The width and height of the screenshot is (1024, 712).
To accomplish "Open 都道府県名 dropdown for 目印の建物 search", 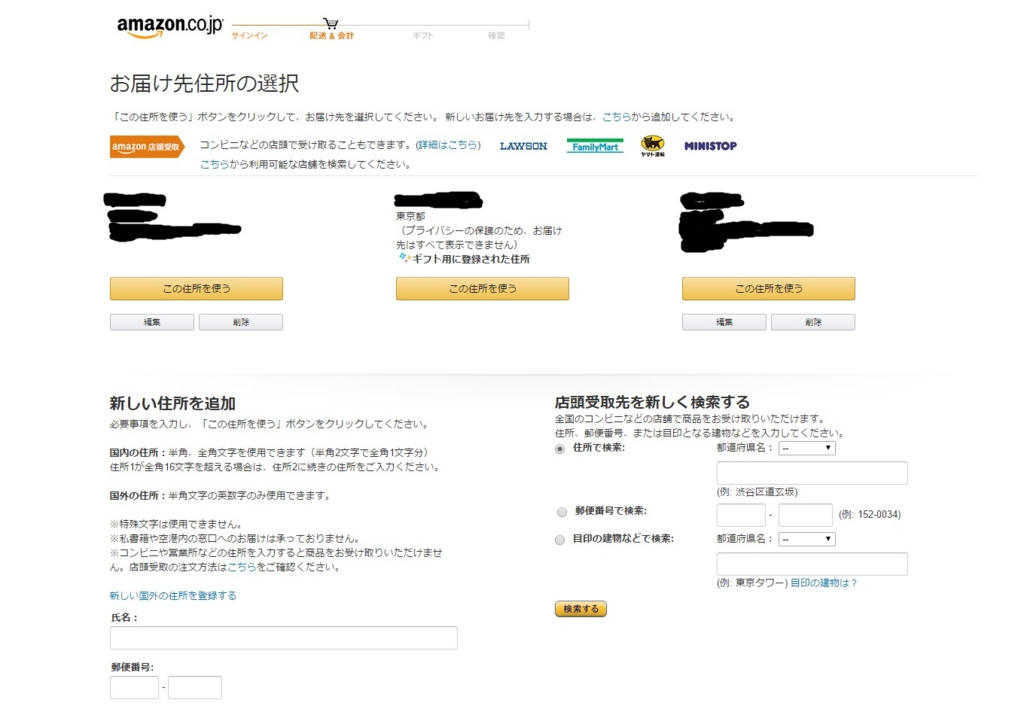I will (807, 539).
